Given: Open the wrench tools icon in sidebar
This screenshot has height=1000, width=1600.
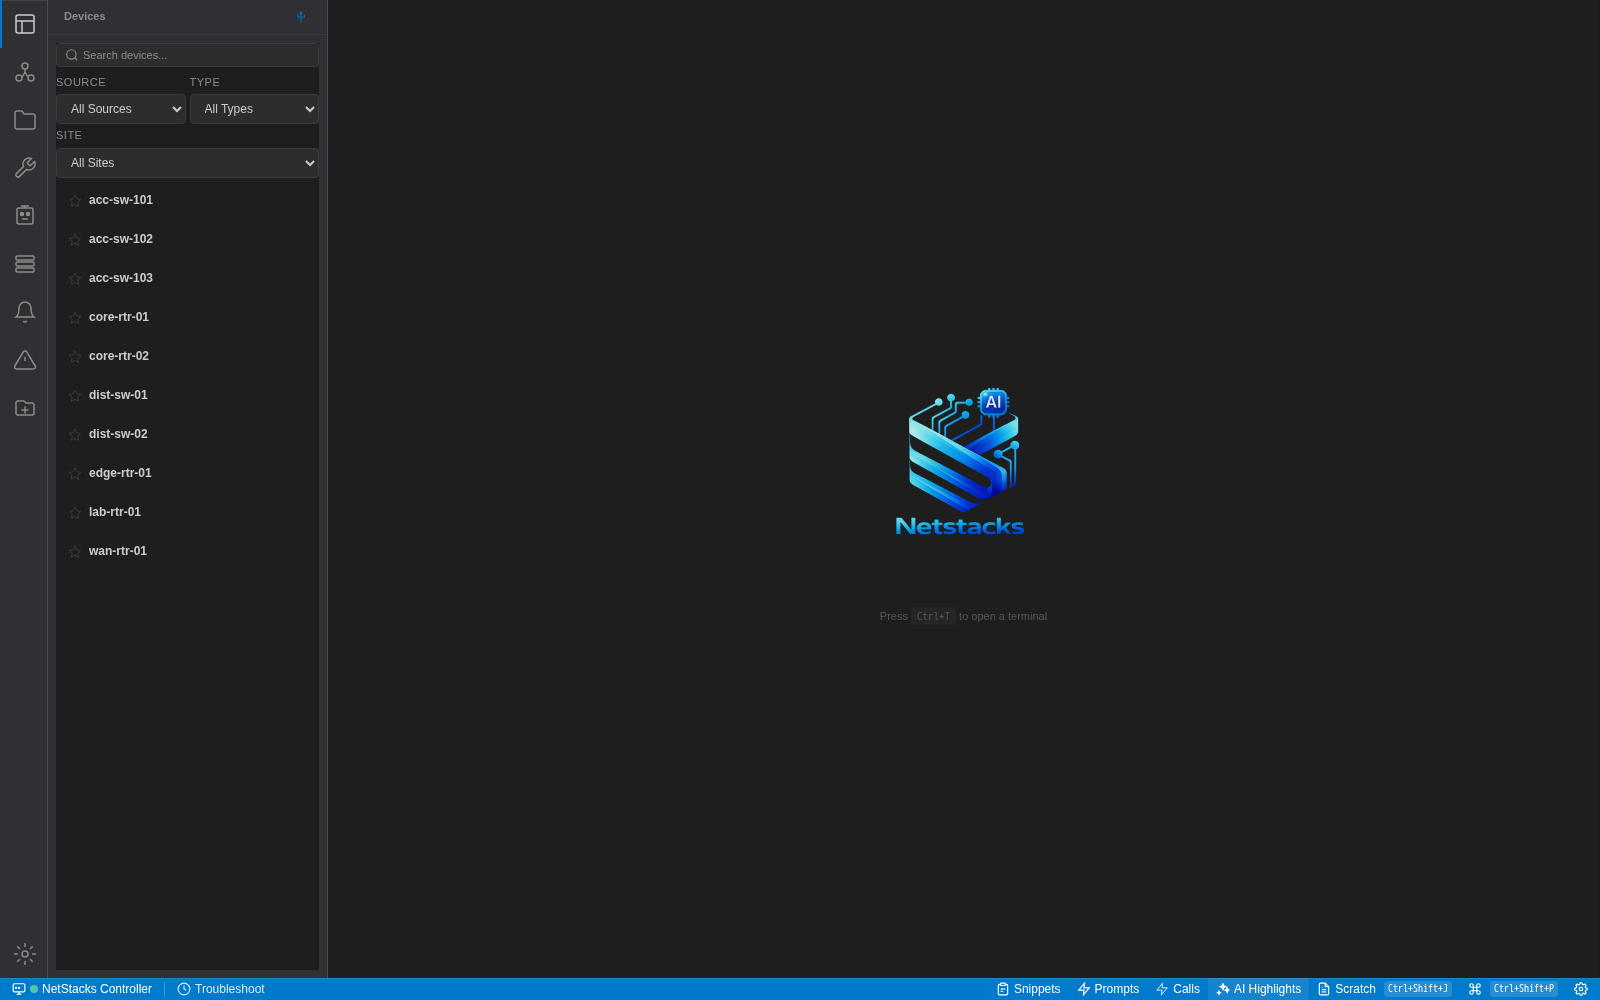Looking at the screenshot, I should (x=25, y=168).
